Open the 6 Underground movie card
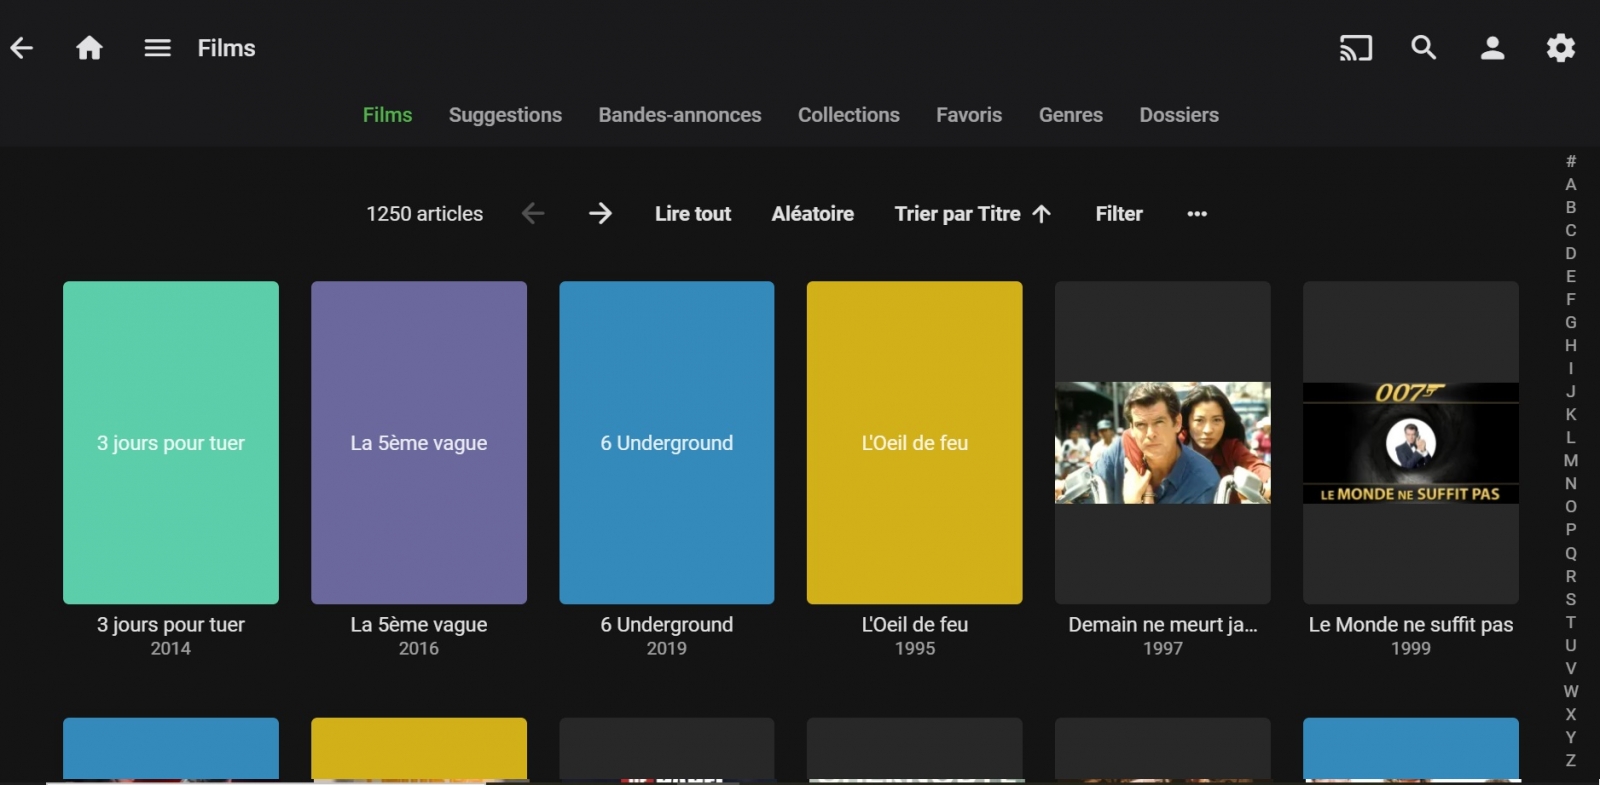This screenshot has height=785, width=1600. click(667, 442)
